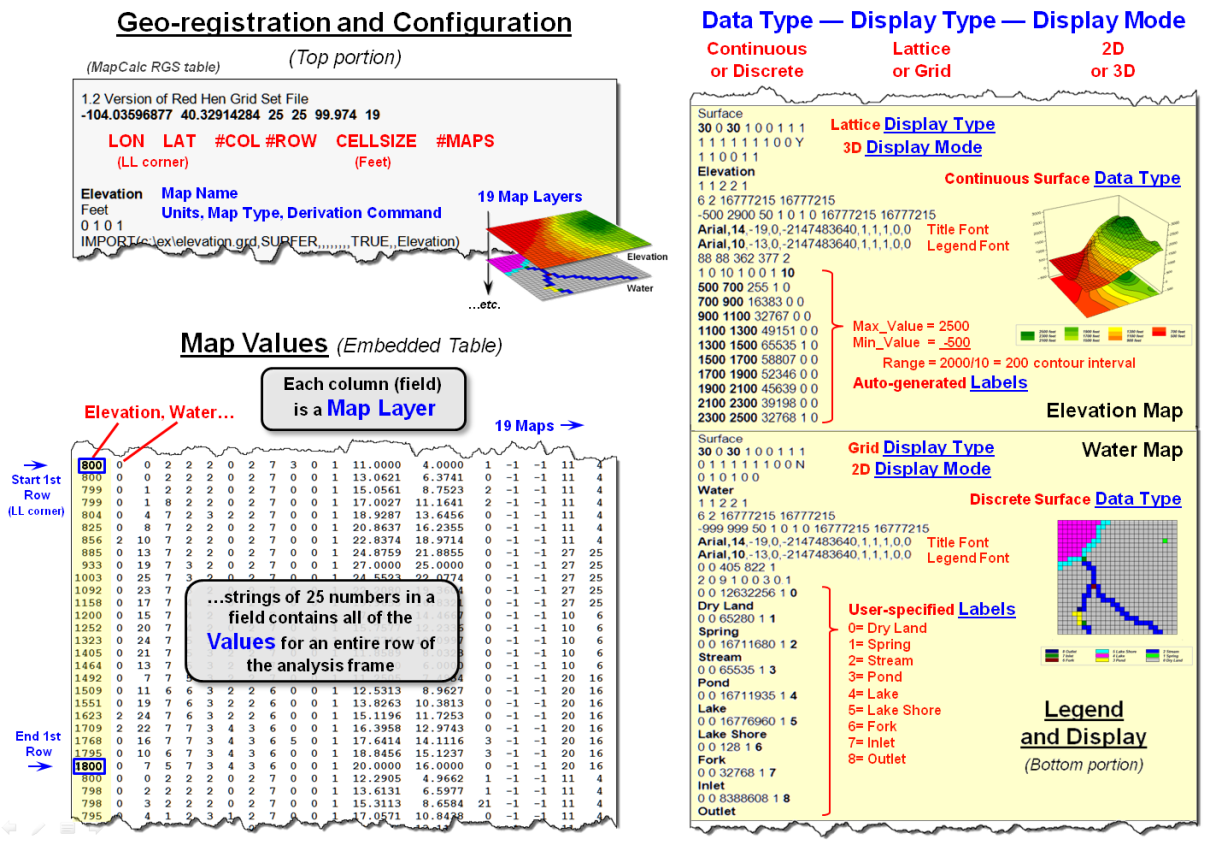1210x845 pixels.
Task: Open the Continuous Surface Data Type link
Action: click(1137, 179)
